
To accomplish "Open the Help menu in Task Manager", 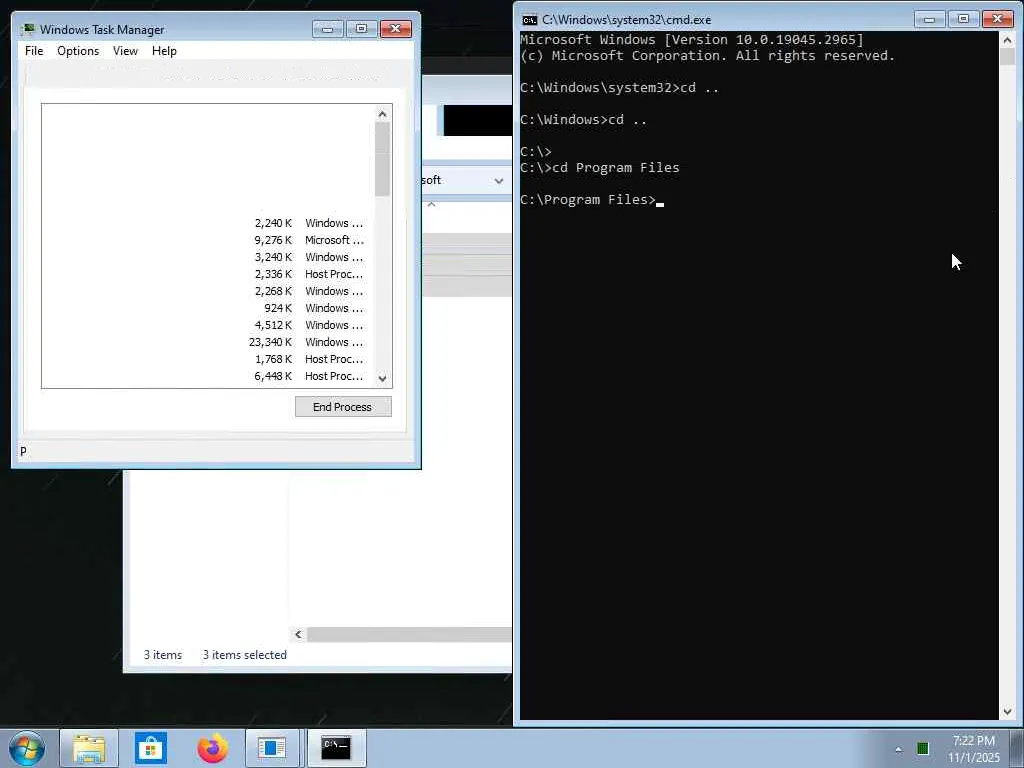I will pyautogui.click(x=164, y=51).
